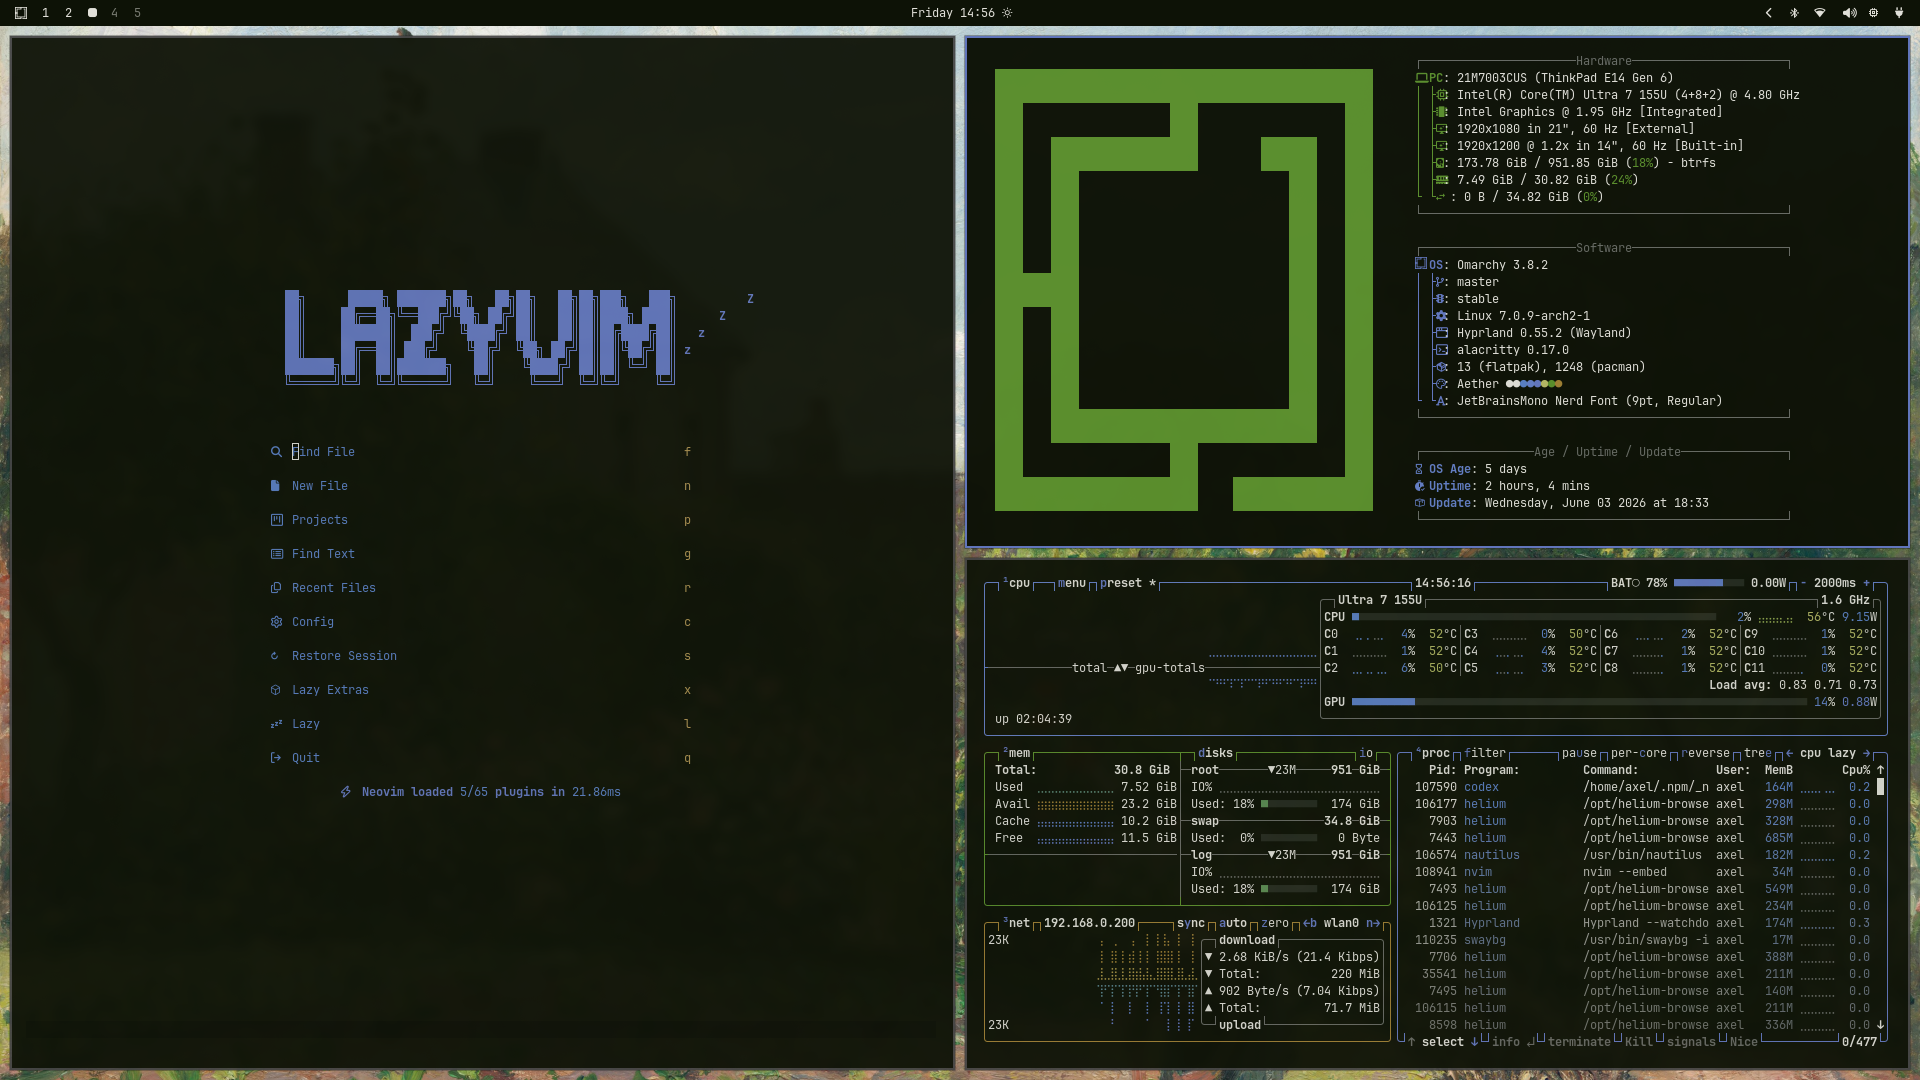
Task: Click the Wi-Fi icon in the top bar
Action: (x=1820, y=13)
